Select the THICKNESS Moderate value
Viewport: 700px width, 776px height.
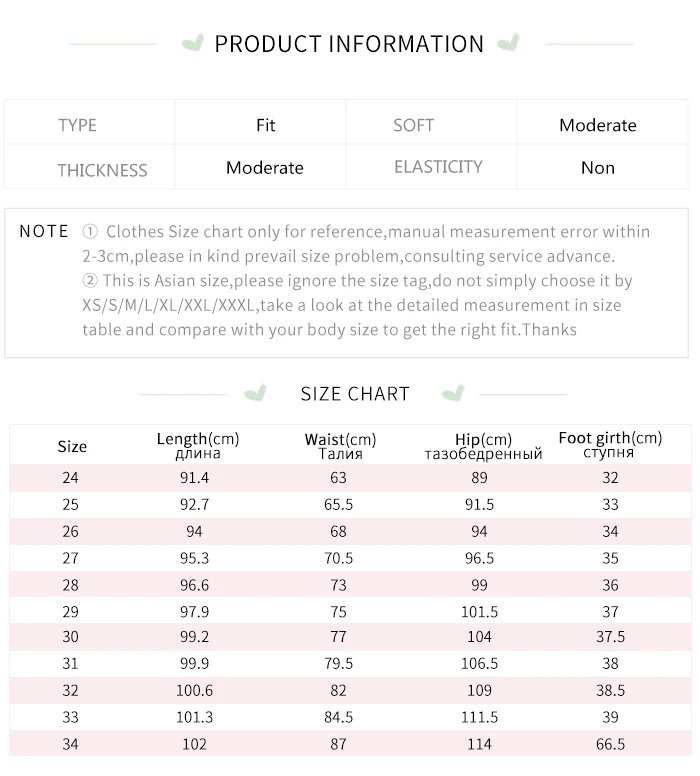(265, 168)
